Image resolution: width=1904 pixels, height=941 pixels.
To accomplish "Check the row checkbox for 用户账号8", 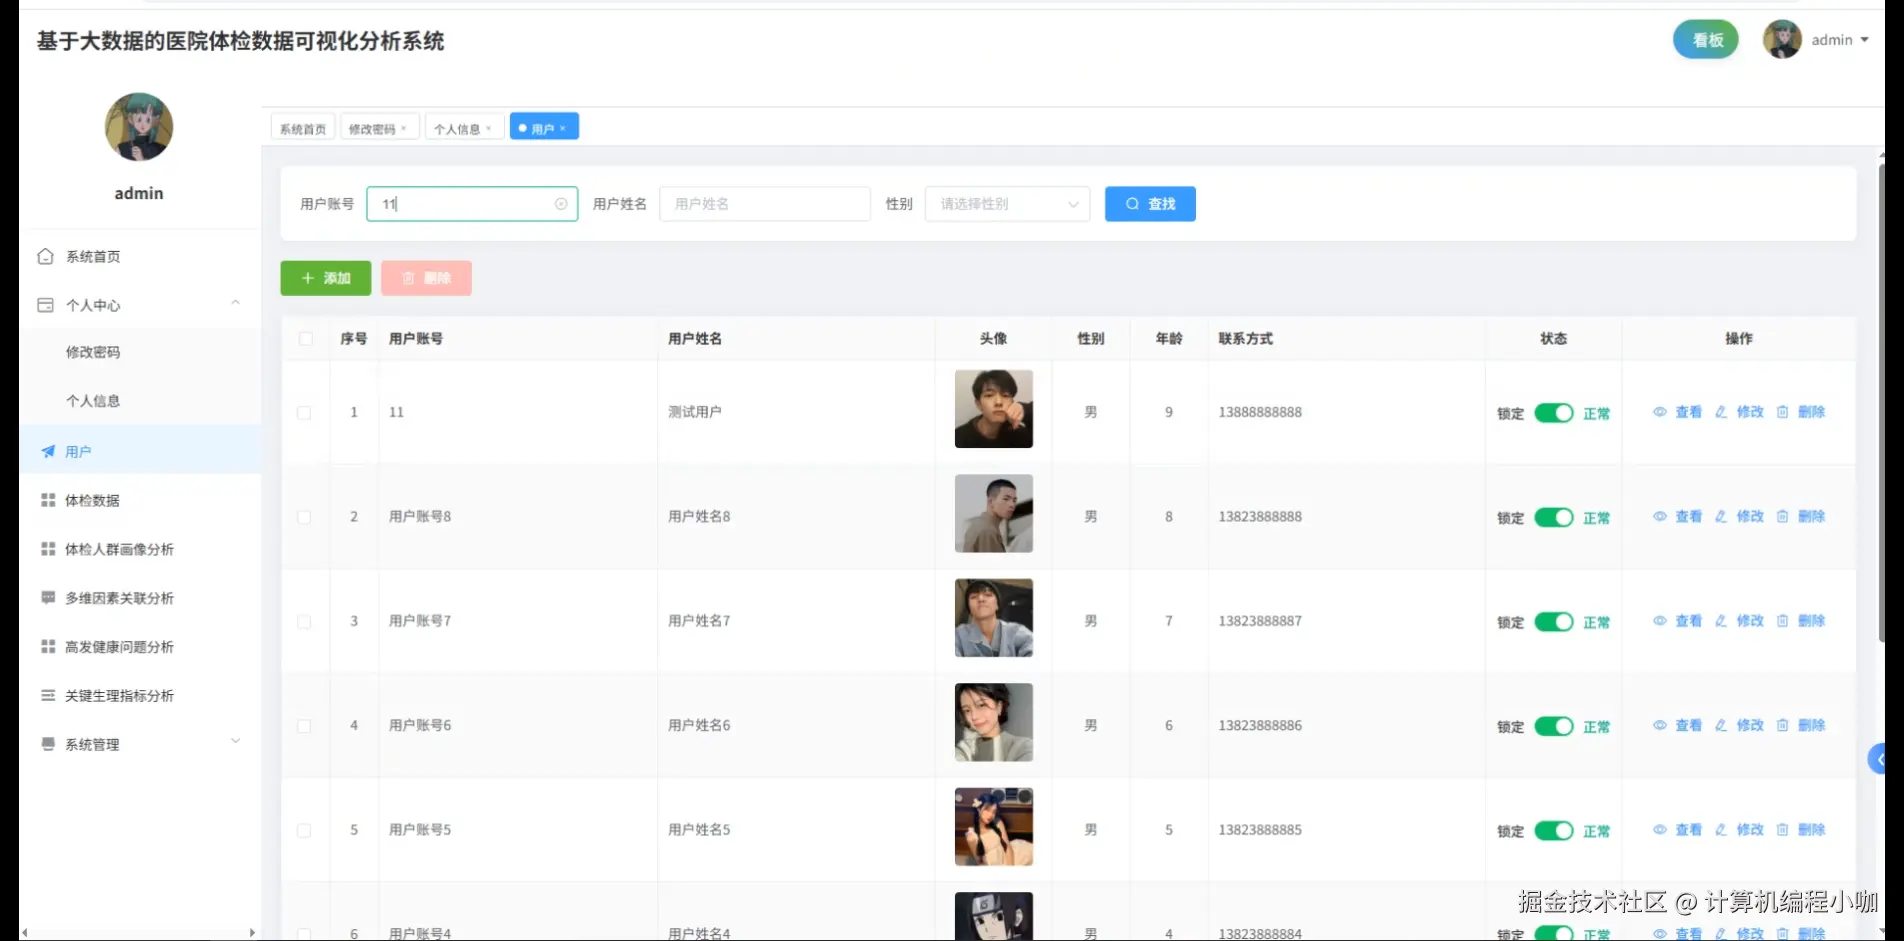I will point(304,517).
